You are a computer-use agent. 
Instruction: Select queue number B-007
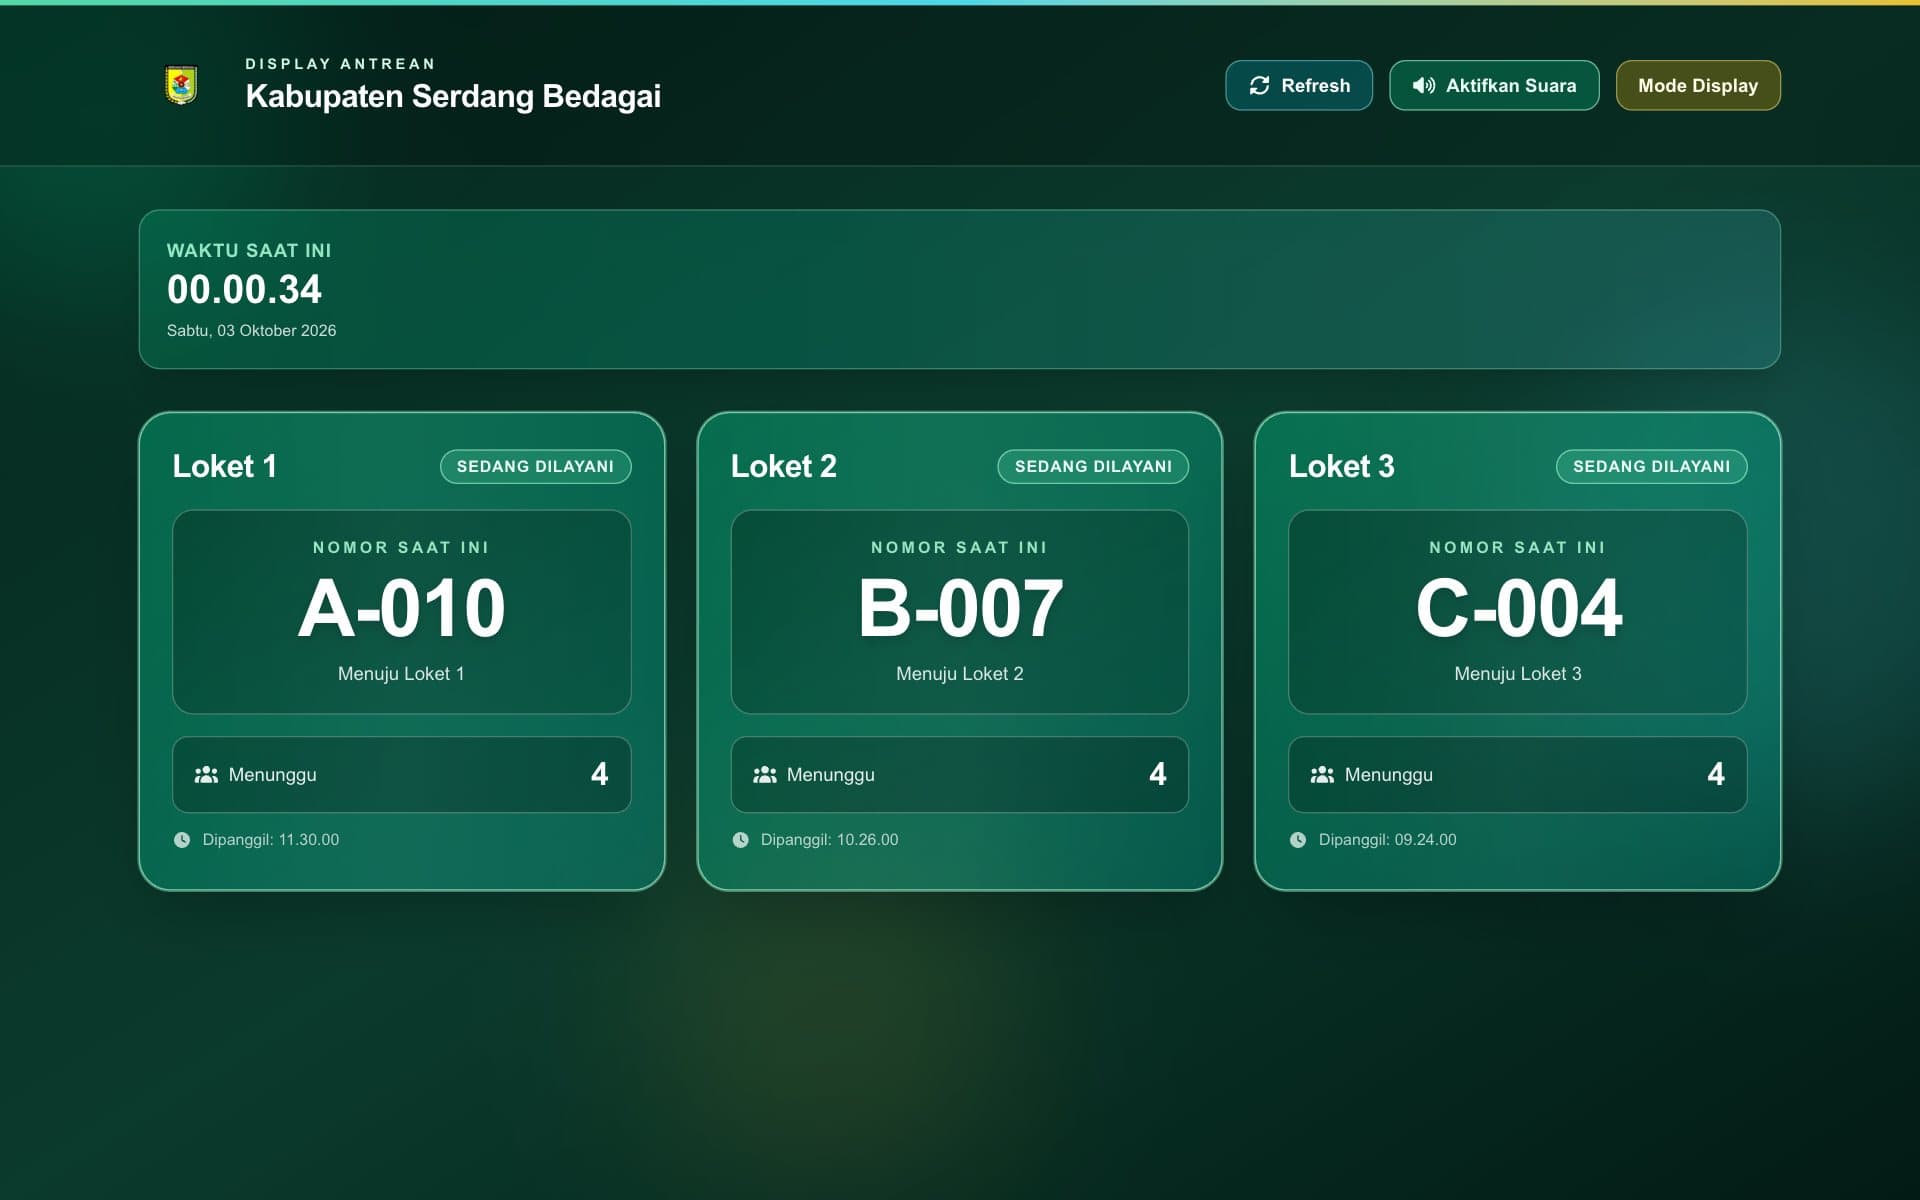click(x=960, y=608)
